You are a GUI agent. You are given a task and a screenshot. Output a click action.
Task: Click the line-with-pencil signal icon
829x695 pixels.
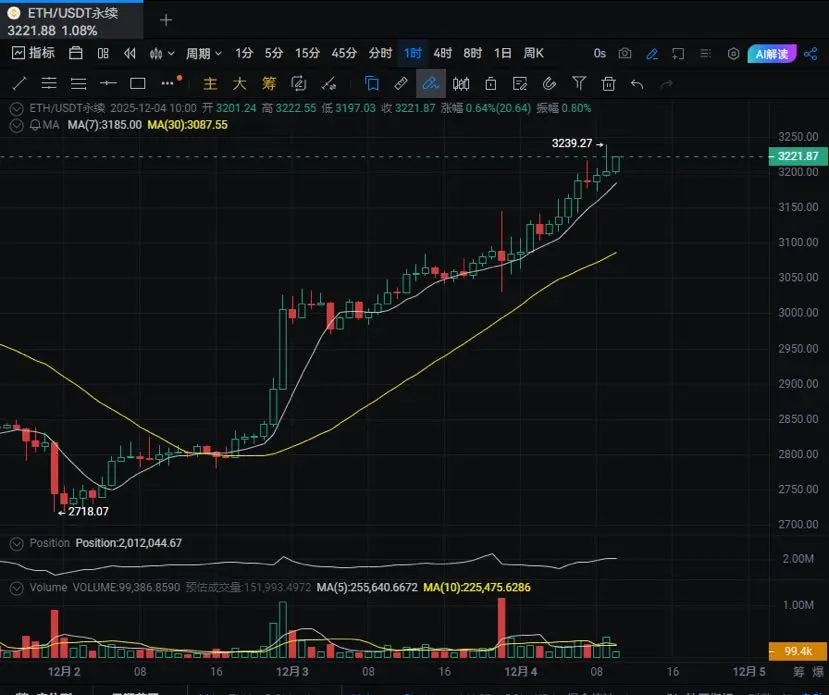329,84
